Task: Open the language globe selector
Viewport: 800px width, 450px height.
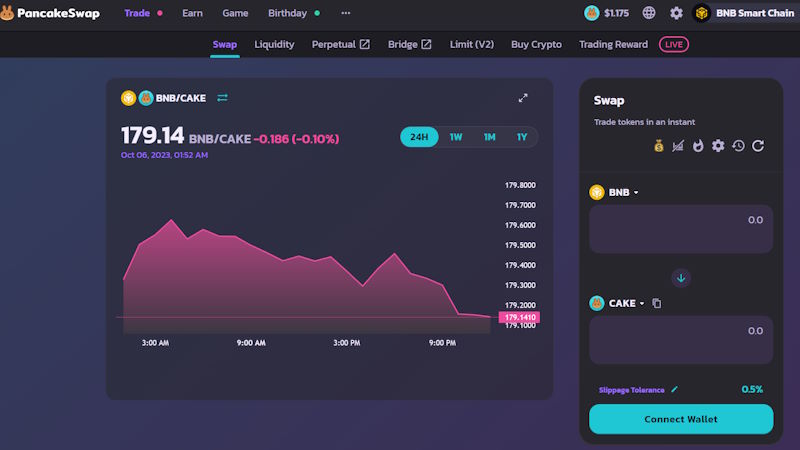Action: (x=650, y=14)
